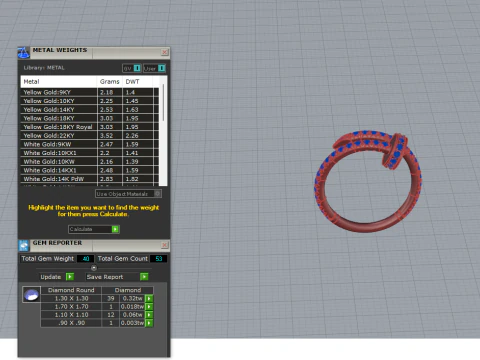Click the round diamond gem thumbnail

pyautogui.click(x=31, y=294)
